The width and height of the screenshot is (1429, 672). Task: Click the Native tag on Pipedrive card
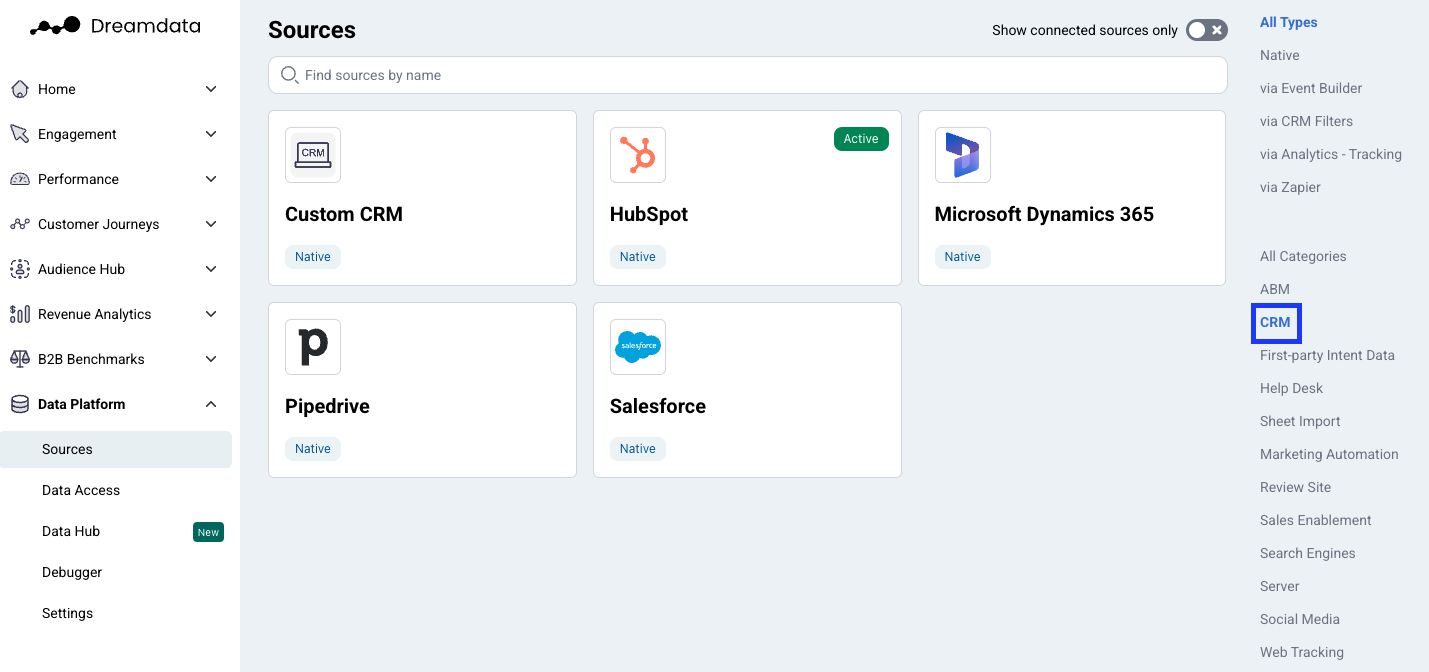(x=313, y=449)
